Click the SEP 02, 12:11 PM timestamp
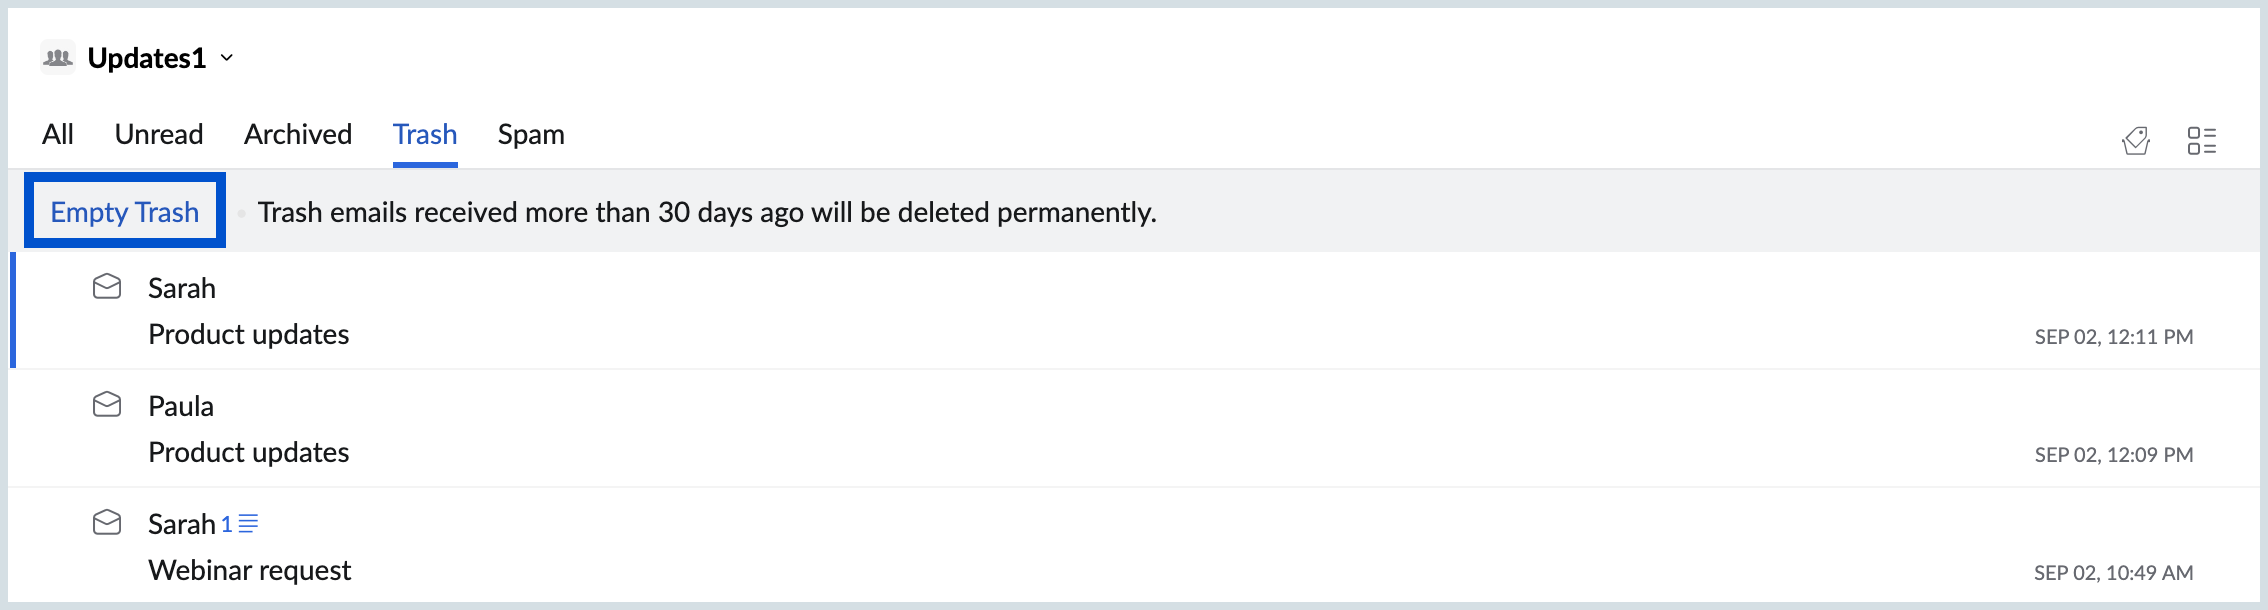The width and height of the screenshot is (2268, 610). tap(2113, 337)
